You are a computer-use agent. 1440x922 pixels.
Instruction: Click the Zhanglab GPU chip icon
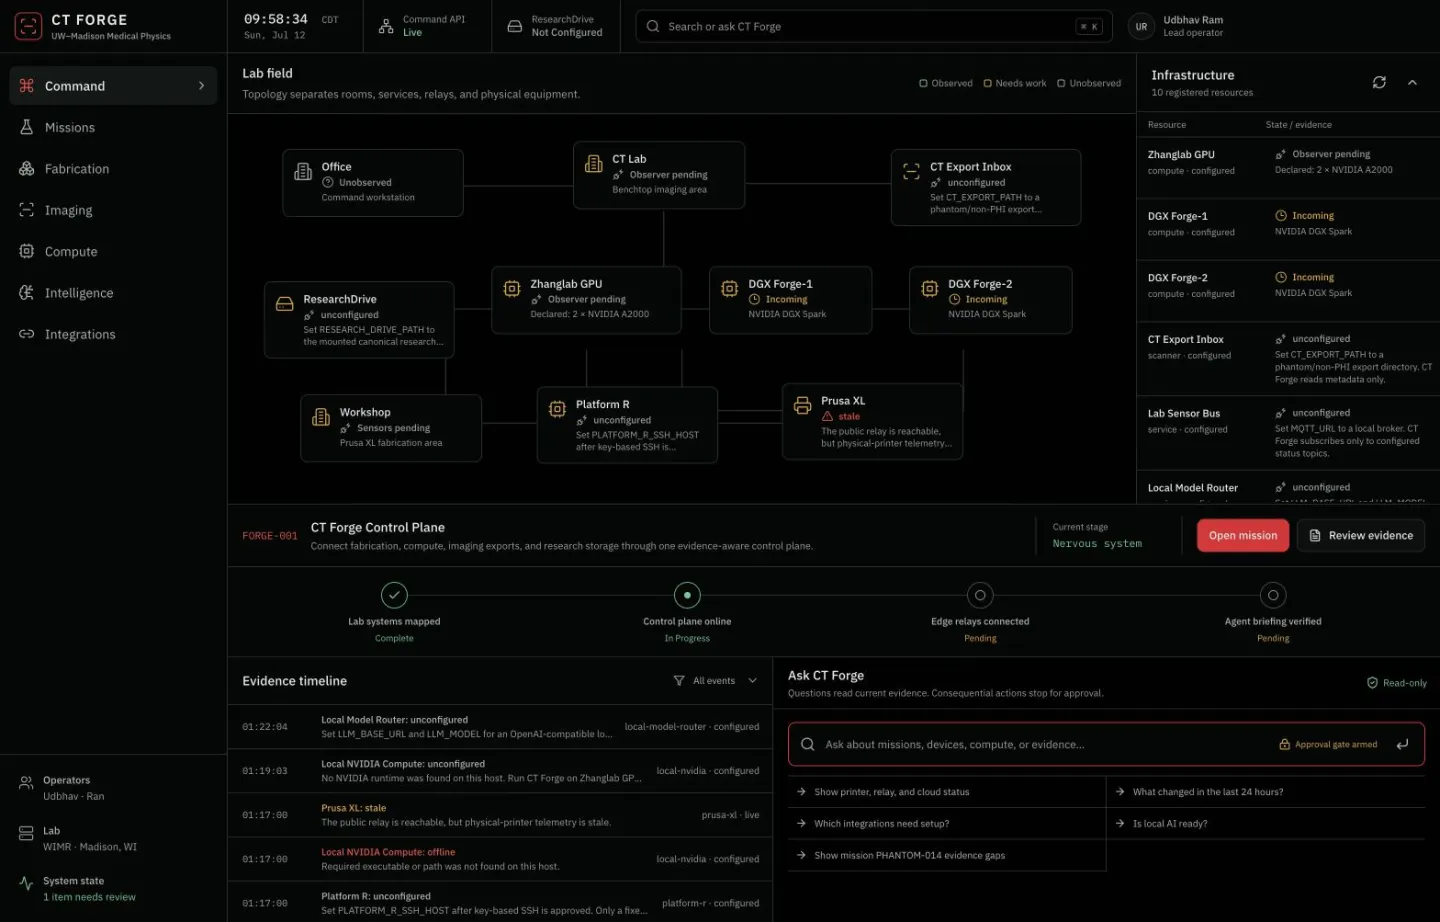[512, 289]
